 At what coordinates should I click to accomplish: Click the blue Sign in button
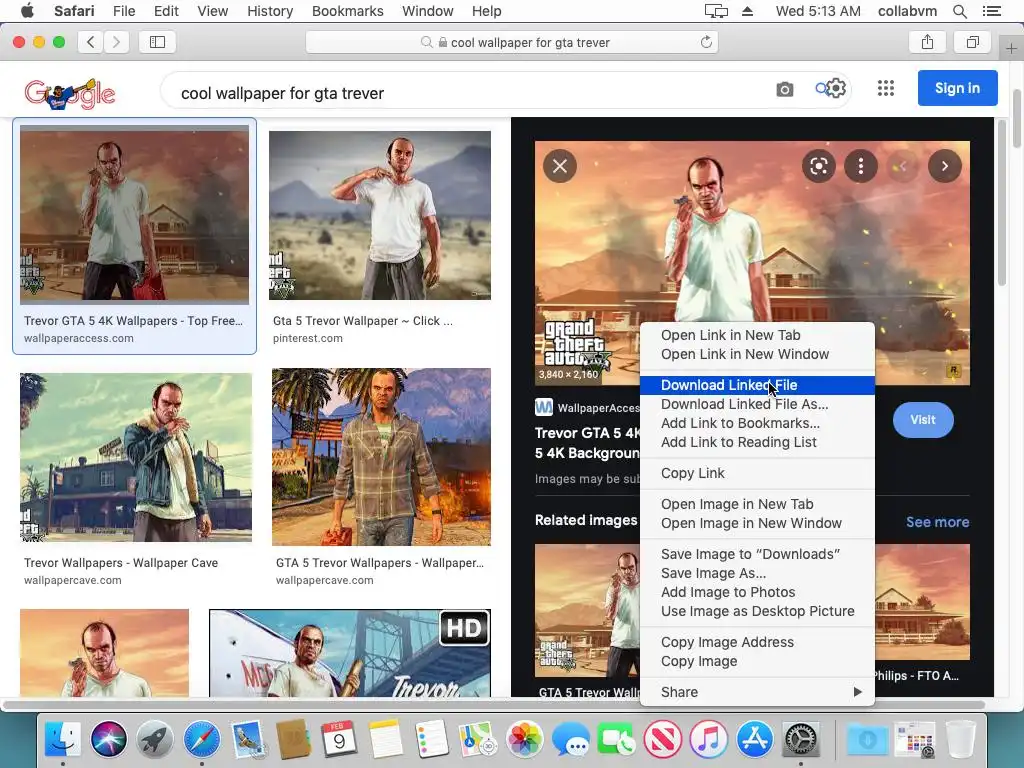pyautogui.click(x=957, y=88)
